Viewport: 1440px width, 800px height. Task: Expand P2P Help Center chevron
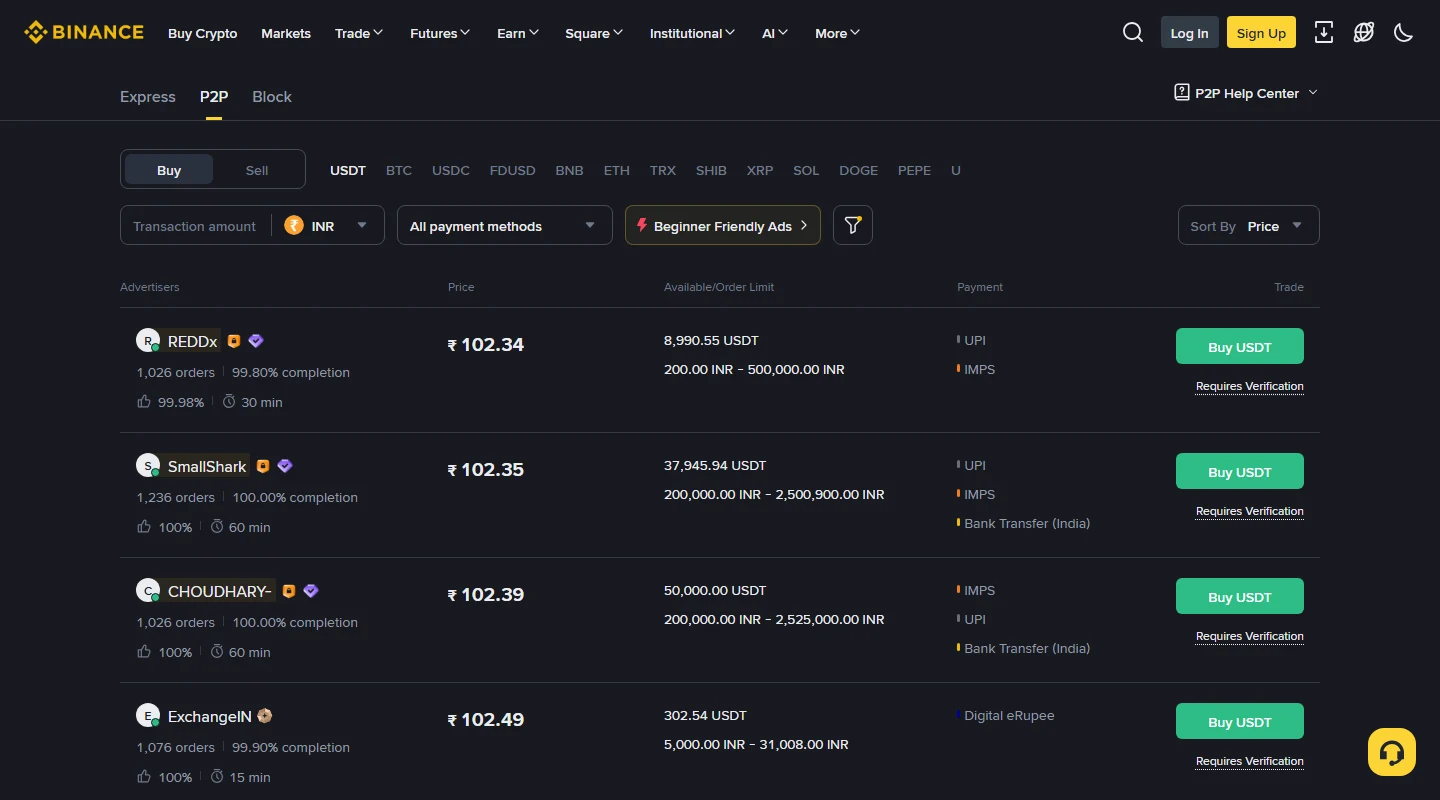[x=1313, y=92]
